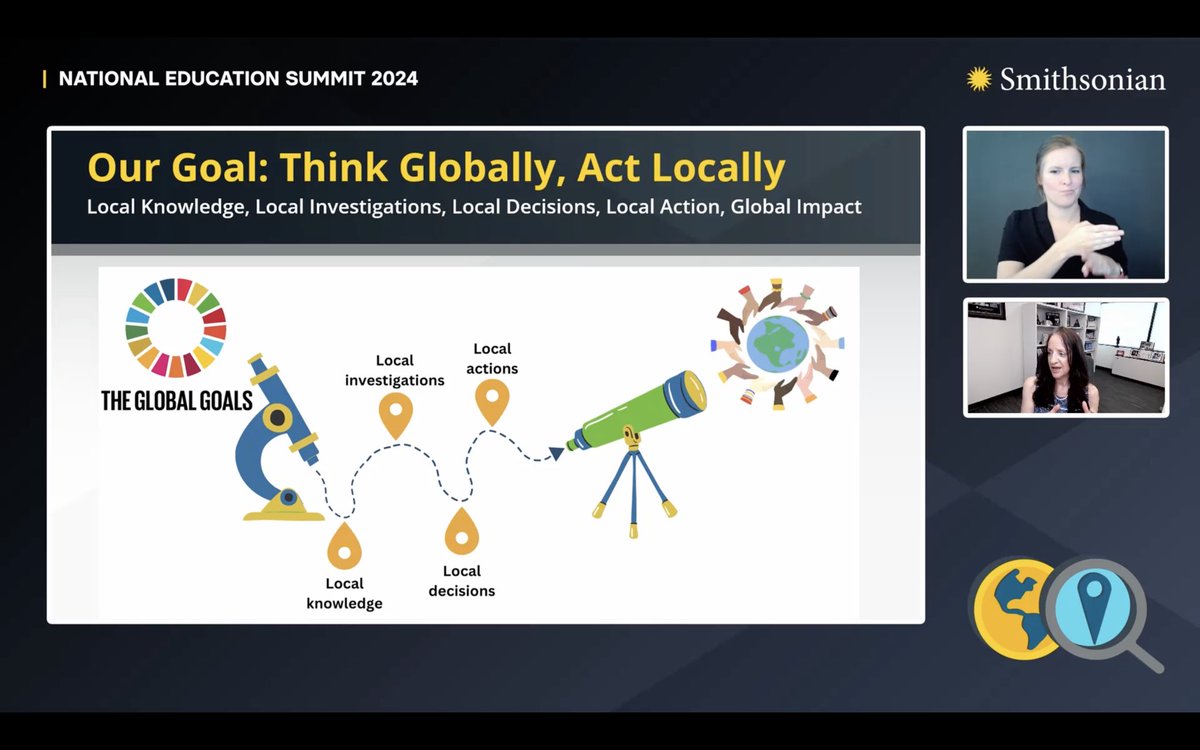Screen dimensions: 1200x750
Task: Click the subtitle beginning "Local Knowledge, Local Investigations"
Action: pos(474,207)
